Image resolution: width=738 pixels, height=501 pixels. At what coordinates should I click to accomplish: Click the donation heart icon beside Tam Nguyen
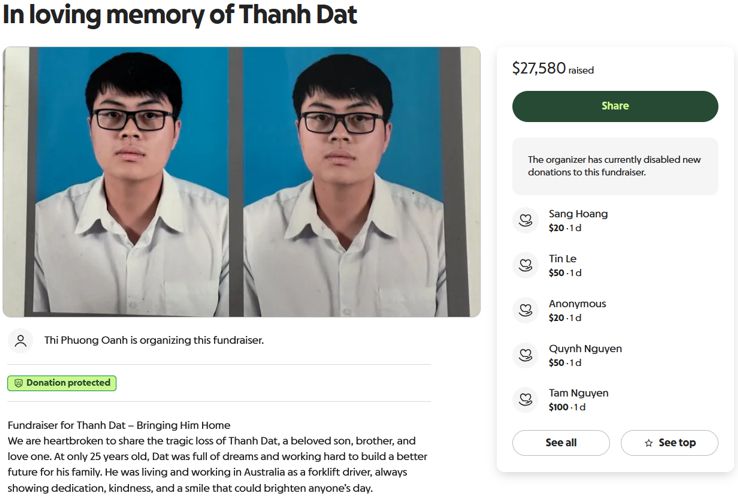point(525,400)
